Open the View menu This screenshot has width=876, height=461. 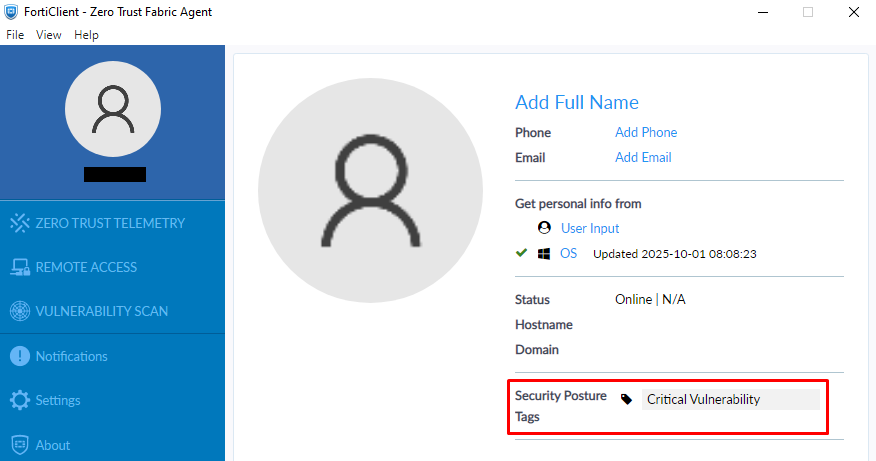click(x=49, y=35)
